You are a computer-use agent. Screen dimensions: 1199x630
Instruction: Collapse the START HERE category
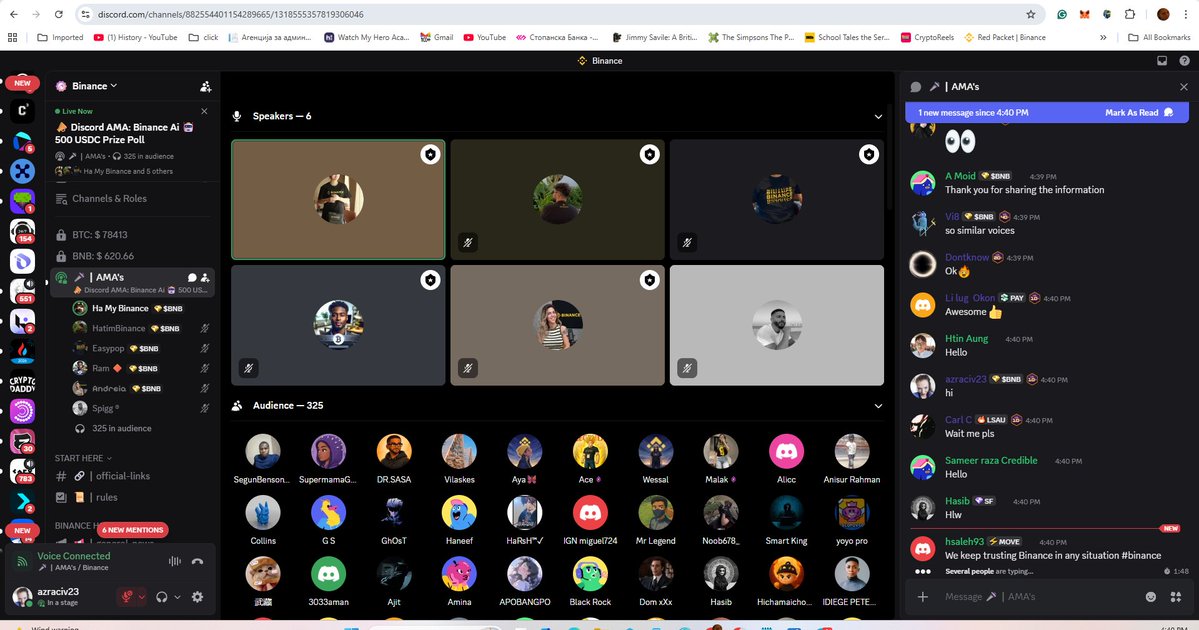coord(83,458)
